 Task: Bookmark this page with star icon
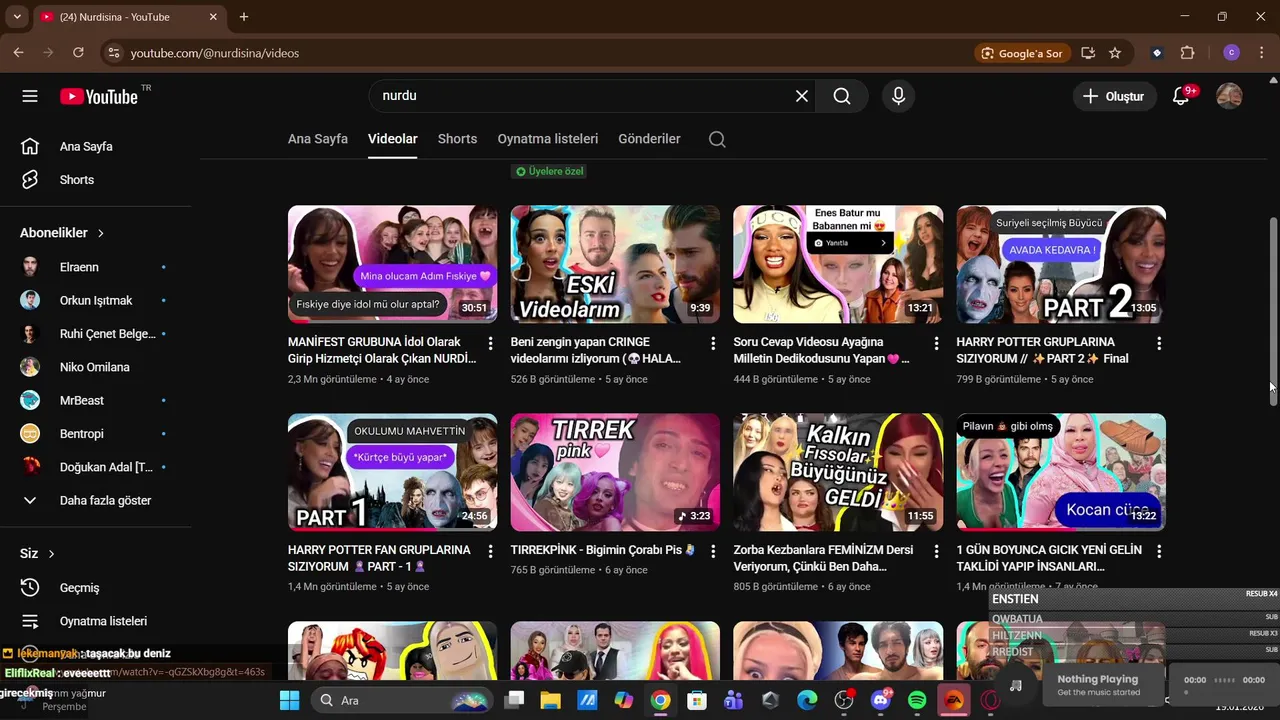(x=1115, y=53)
